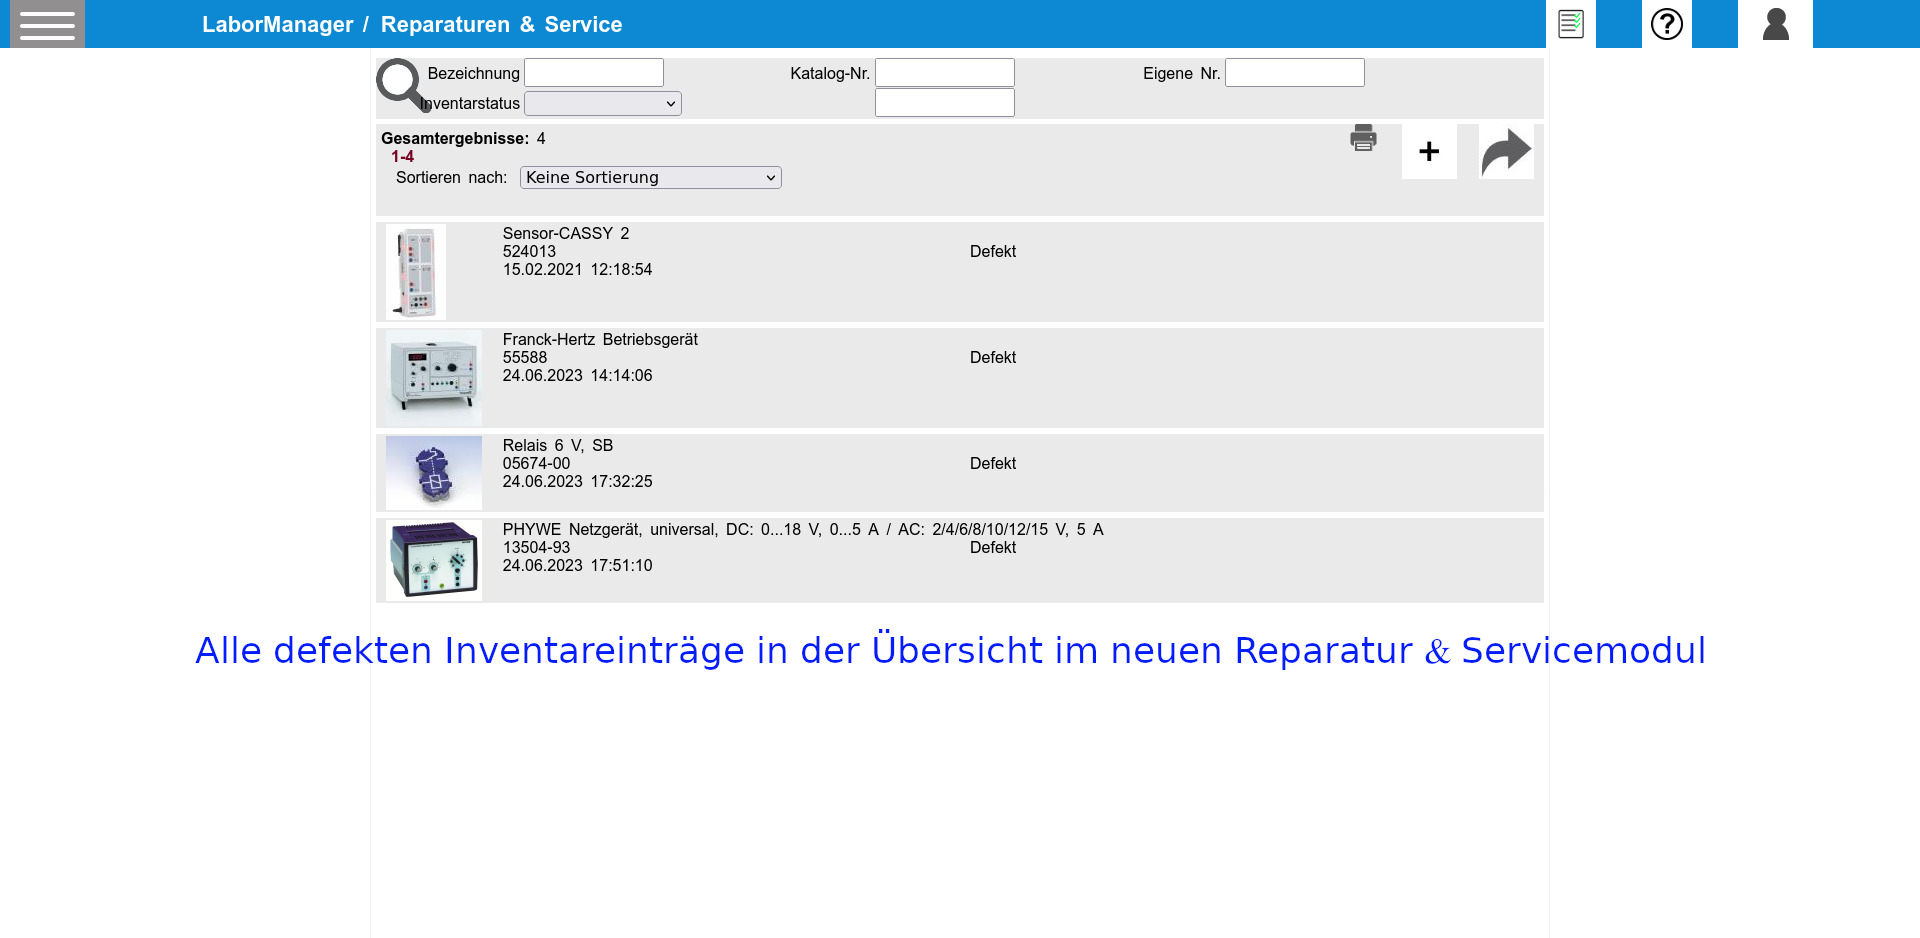Screen dimensions: 1920x938
Task: Open the Franck-Hertz Betriebsgerät thumbnail
Action: pyautogui.click(x=434, y=378)
